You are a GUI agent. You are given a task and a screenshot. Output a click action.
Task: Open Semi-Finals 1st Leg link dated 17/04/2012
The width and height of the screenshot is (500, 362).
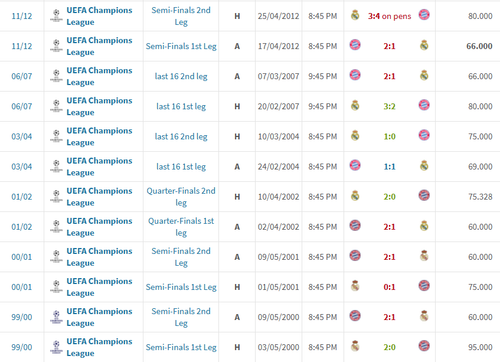point(181,46)
